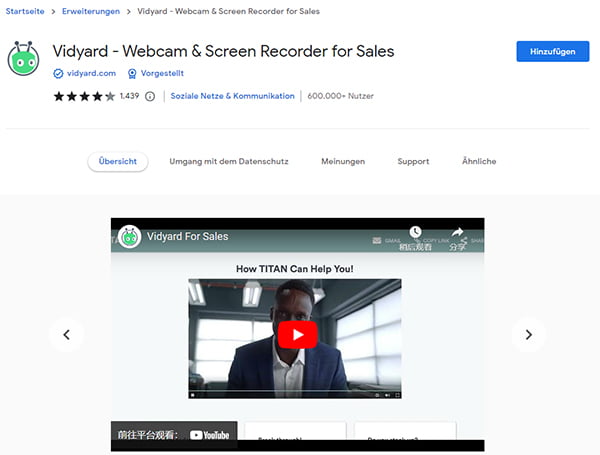The image size is (600, 455).
Task: Click the Vidyard robot logo icon
Action: (23, 59)
